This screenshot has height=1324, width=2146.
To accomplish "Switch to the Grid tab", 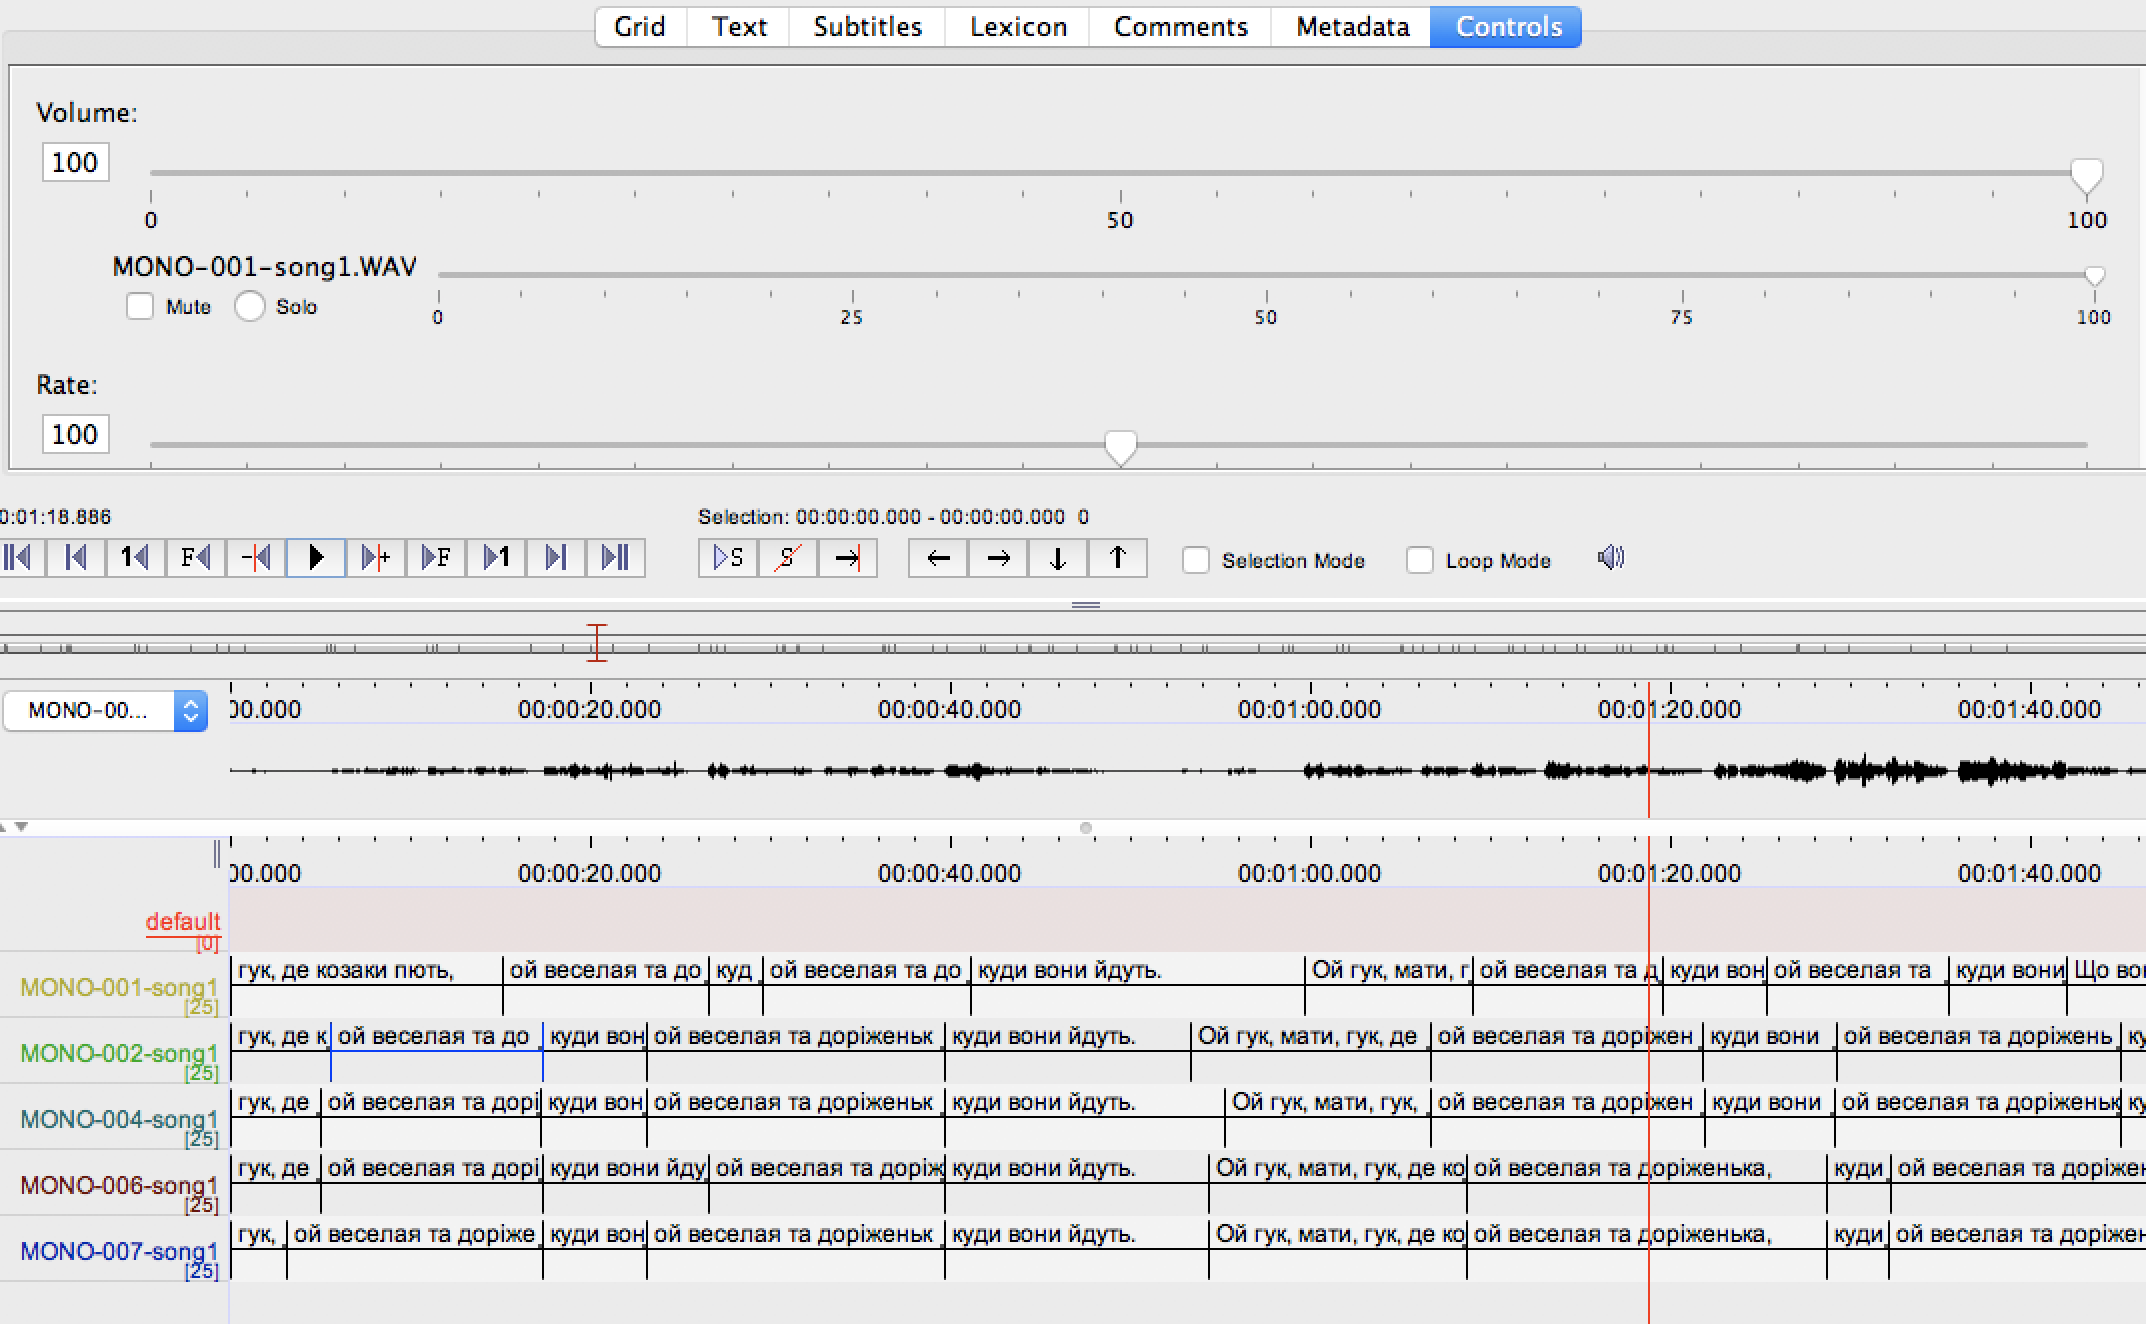I will pos(640,27).
